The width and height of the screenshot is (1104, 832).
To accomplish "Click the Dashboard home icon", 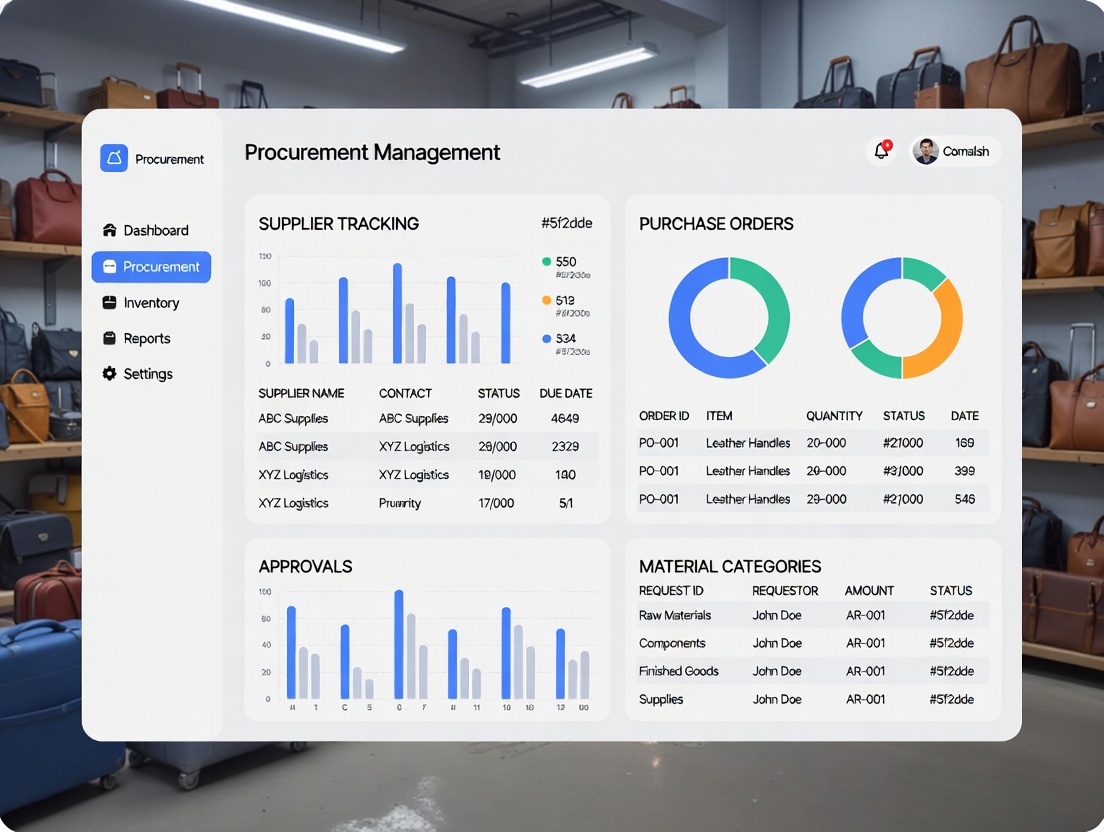I will [110, 230].
